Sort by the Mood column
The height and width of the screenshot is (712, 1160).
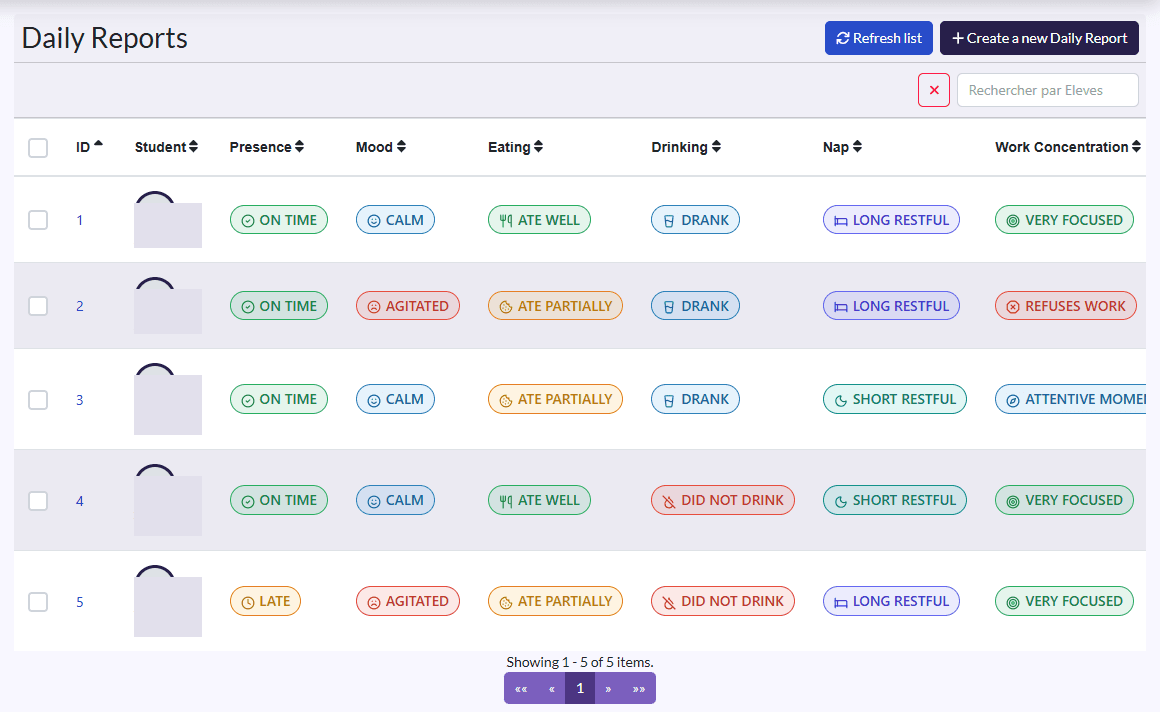click(x=380, y=147)
